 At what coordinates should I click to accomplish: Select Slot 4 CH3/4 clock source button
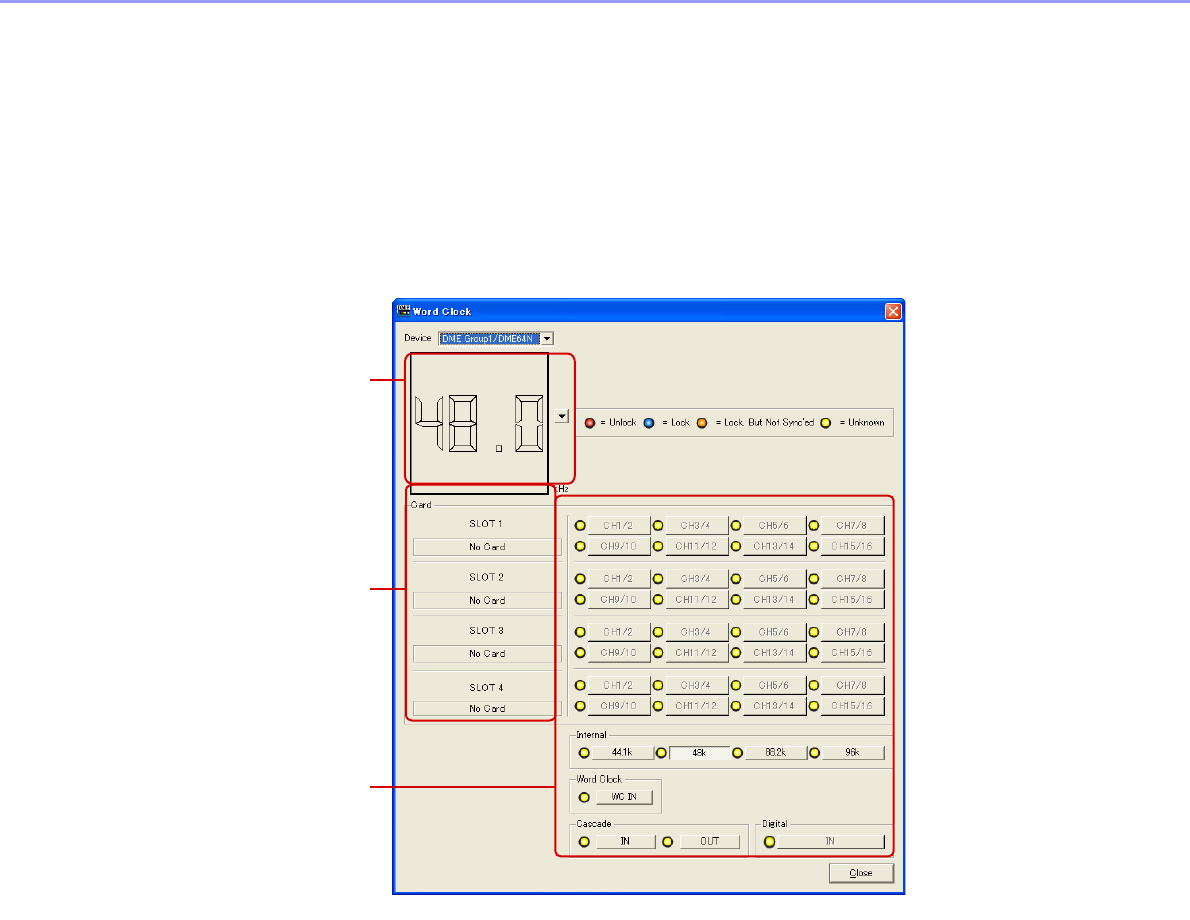pyautogui.click(x=696, y=685)
